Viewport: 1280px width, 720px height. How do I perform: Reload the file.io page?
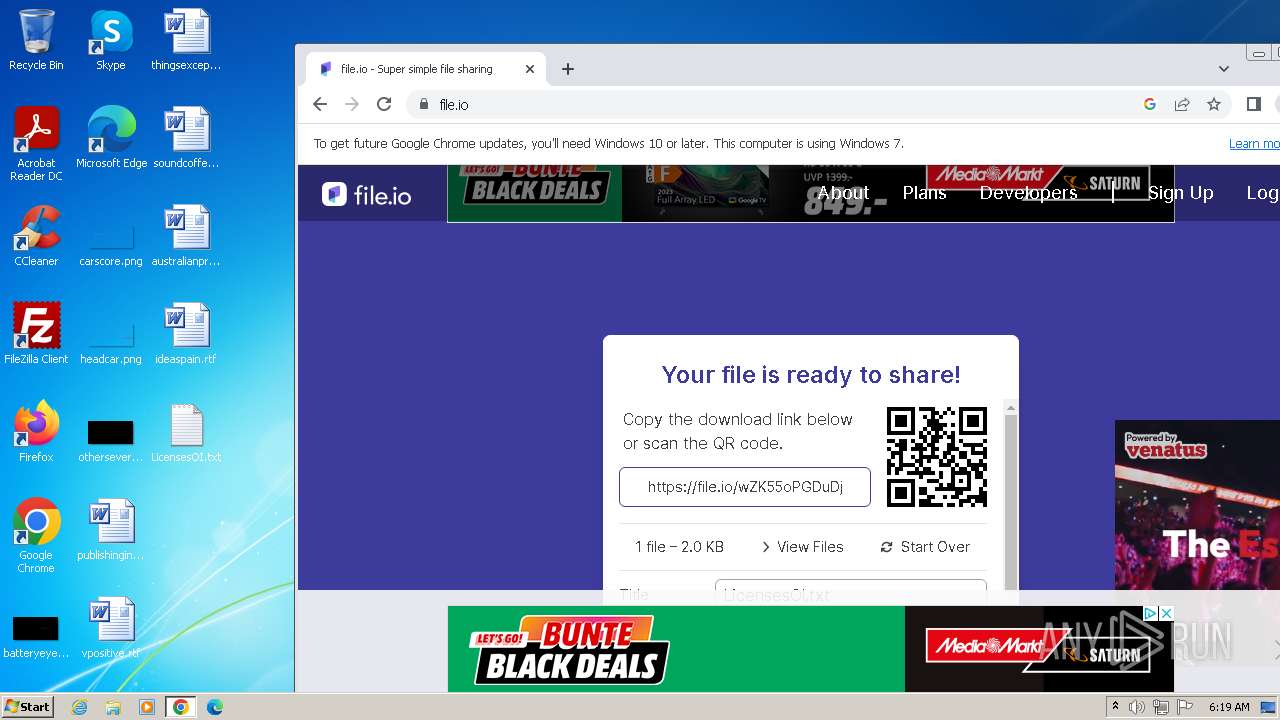pos(384,104)
